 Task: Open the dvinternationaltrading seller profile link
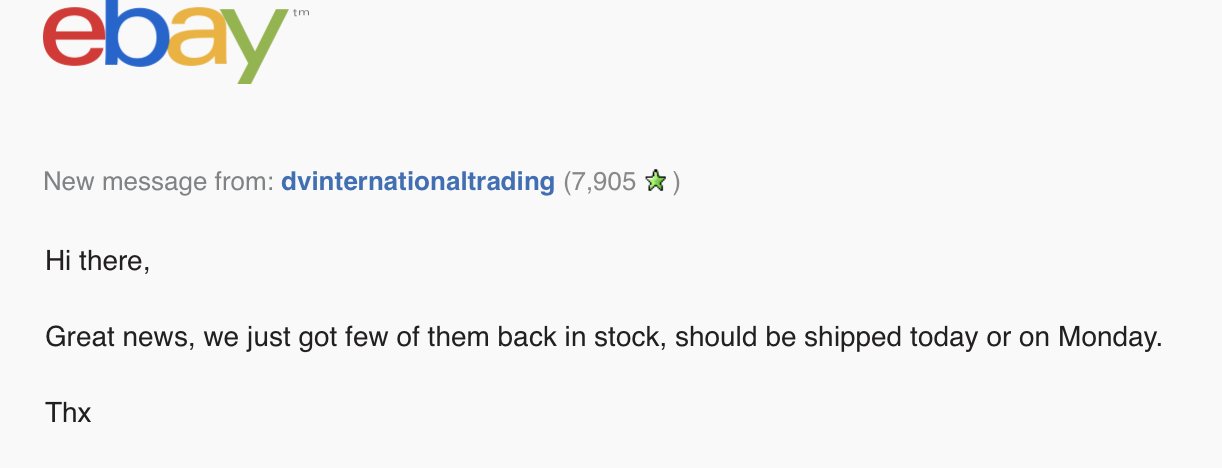[418, 181]
